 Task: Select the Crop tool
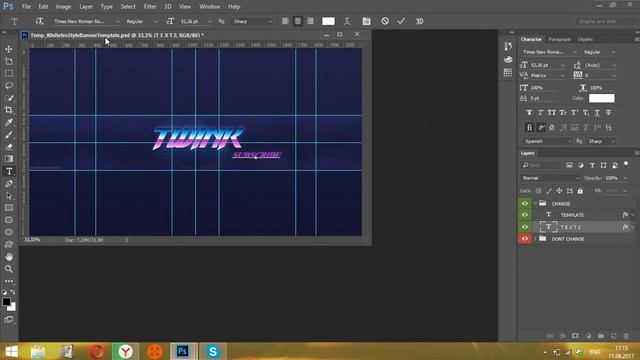pyautogui.click(x=9, y=110)
